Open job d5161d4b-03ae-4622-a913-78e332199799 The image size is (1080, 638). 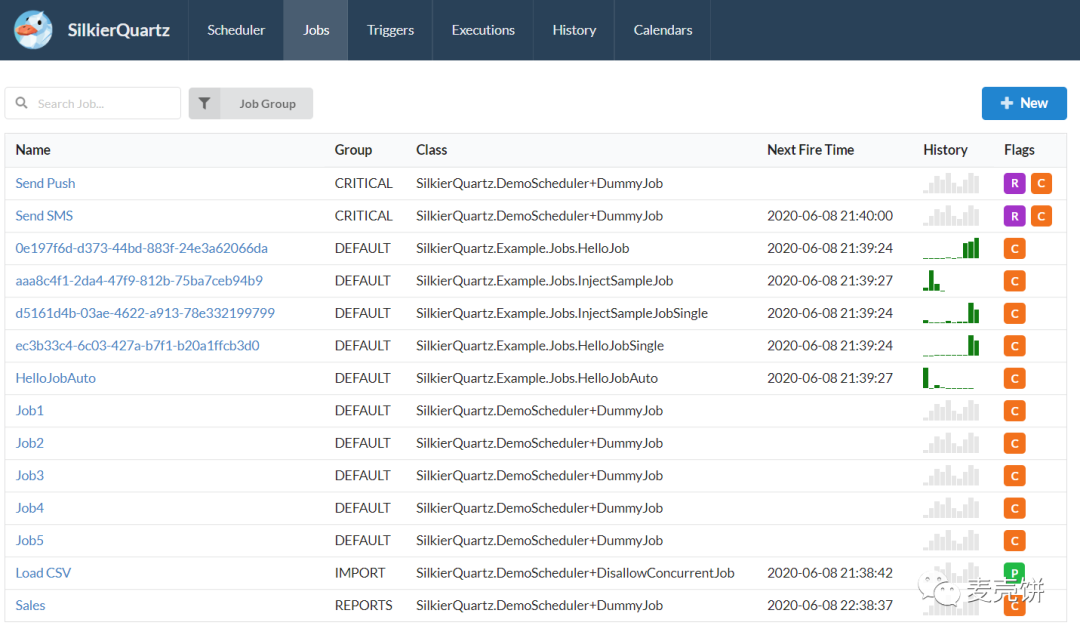click(x=145, y=313)
